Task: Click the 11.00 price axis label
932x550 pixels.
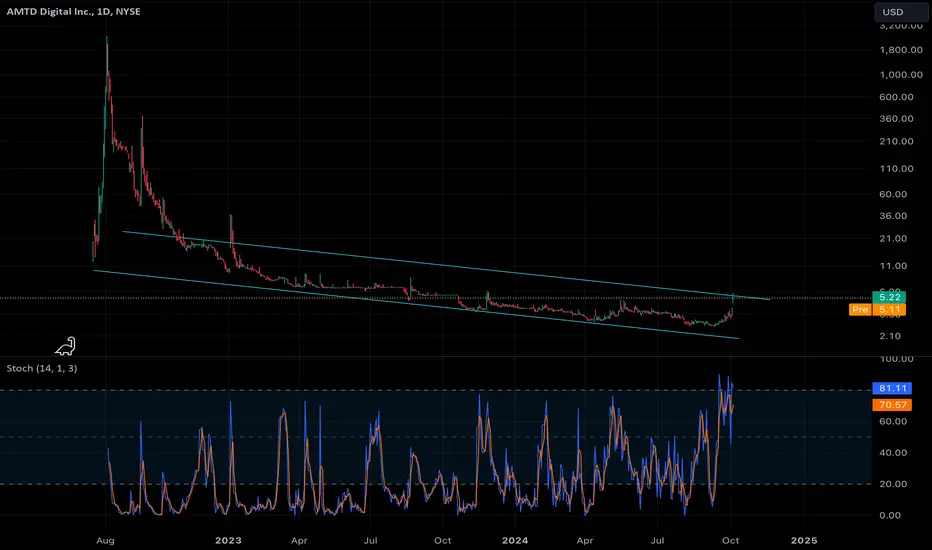Action: pyautogui.click(x=893, y=266)
